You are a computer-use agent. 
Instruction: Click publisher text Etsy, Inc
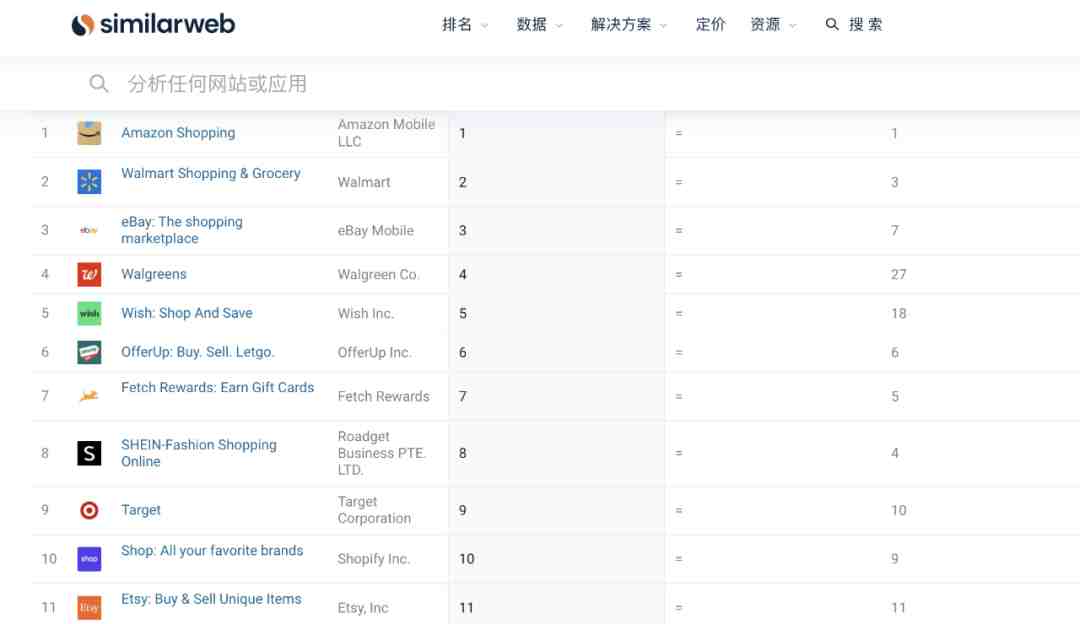pyautogui.click(x=362, y=607)
